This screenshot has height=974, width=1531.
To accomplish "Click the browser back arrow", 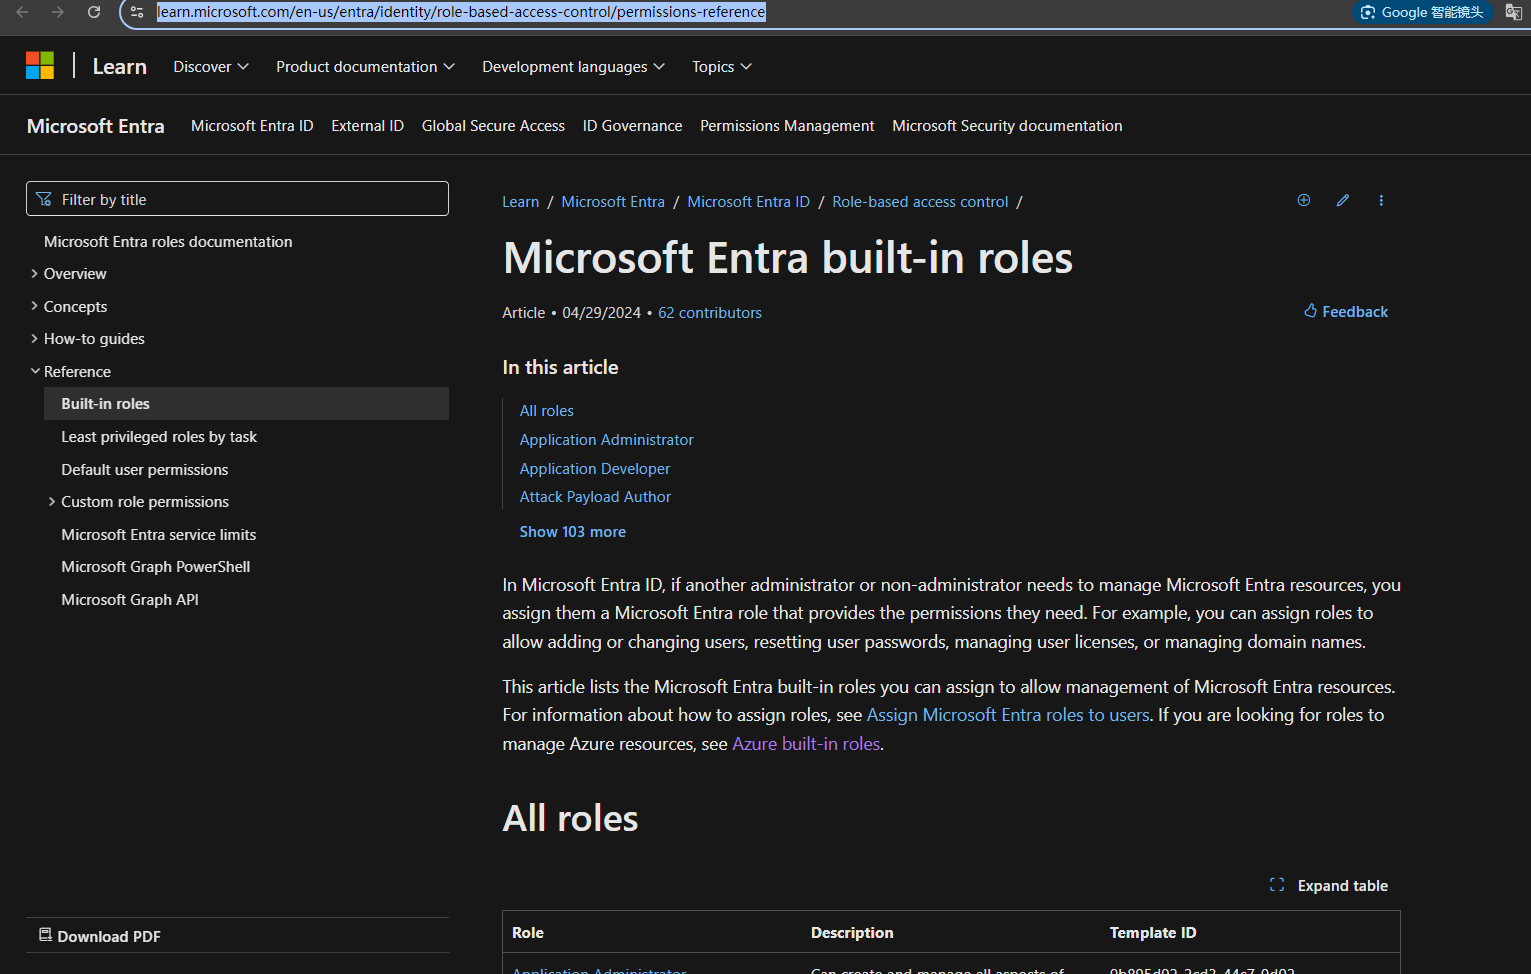I will 22,12.
